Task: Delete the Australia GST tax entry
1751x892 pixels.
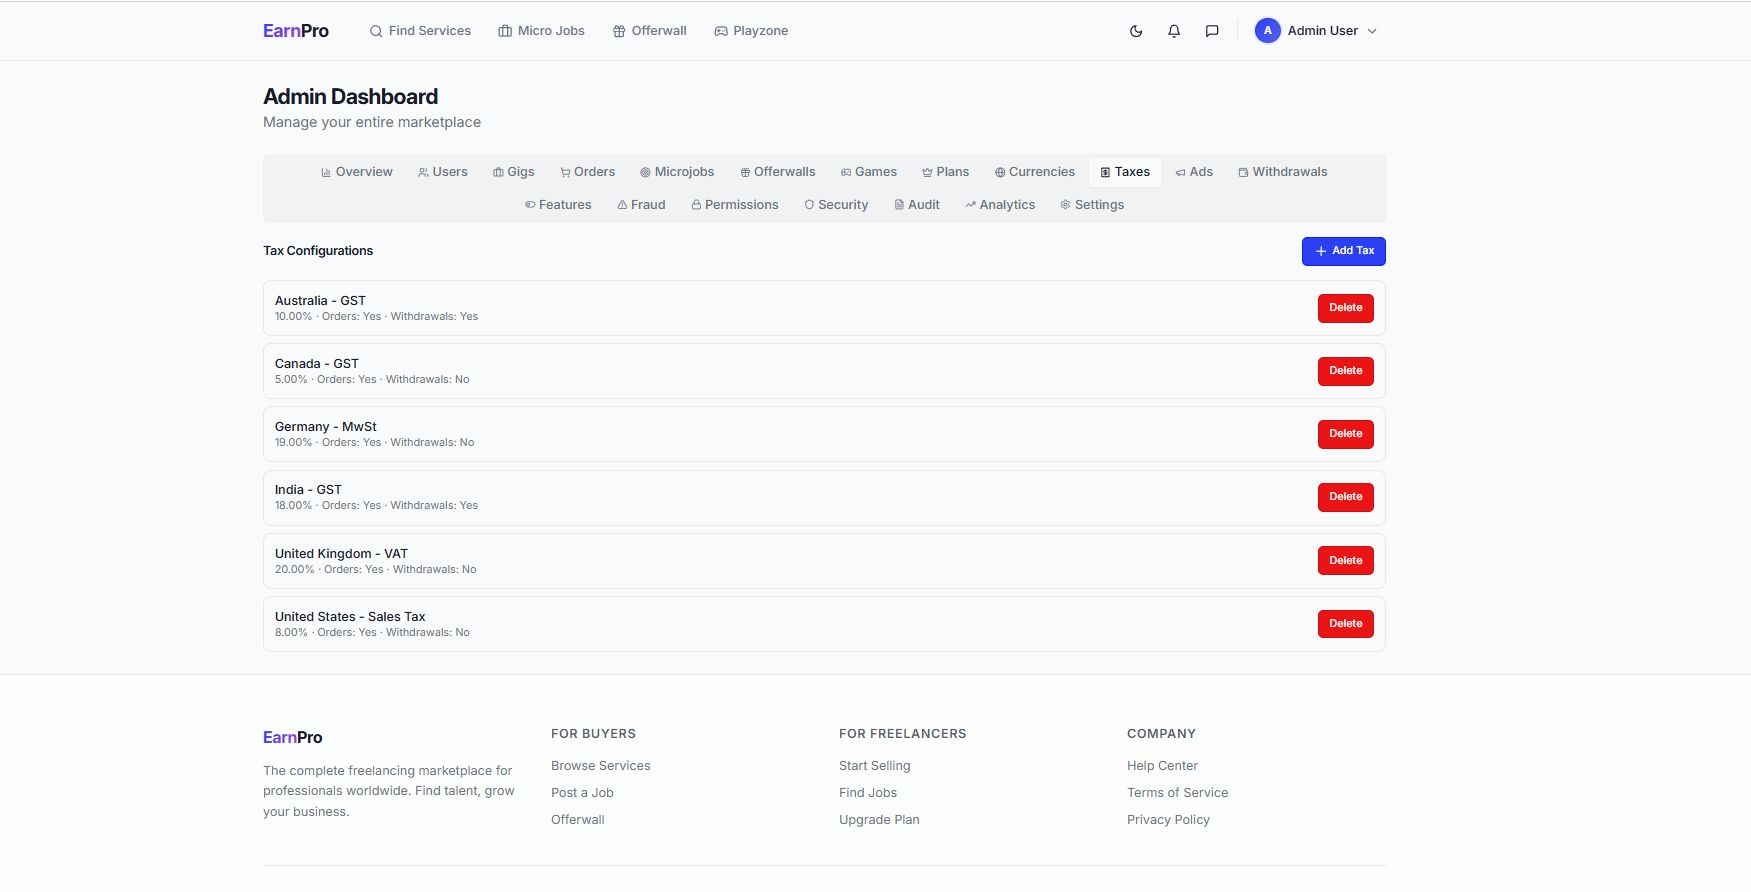Action: click(x=1345, y=308)
